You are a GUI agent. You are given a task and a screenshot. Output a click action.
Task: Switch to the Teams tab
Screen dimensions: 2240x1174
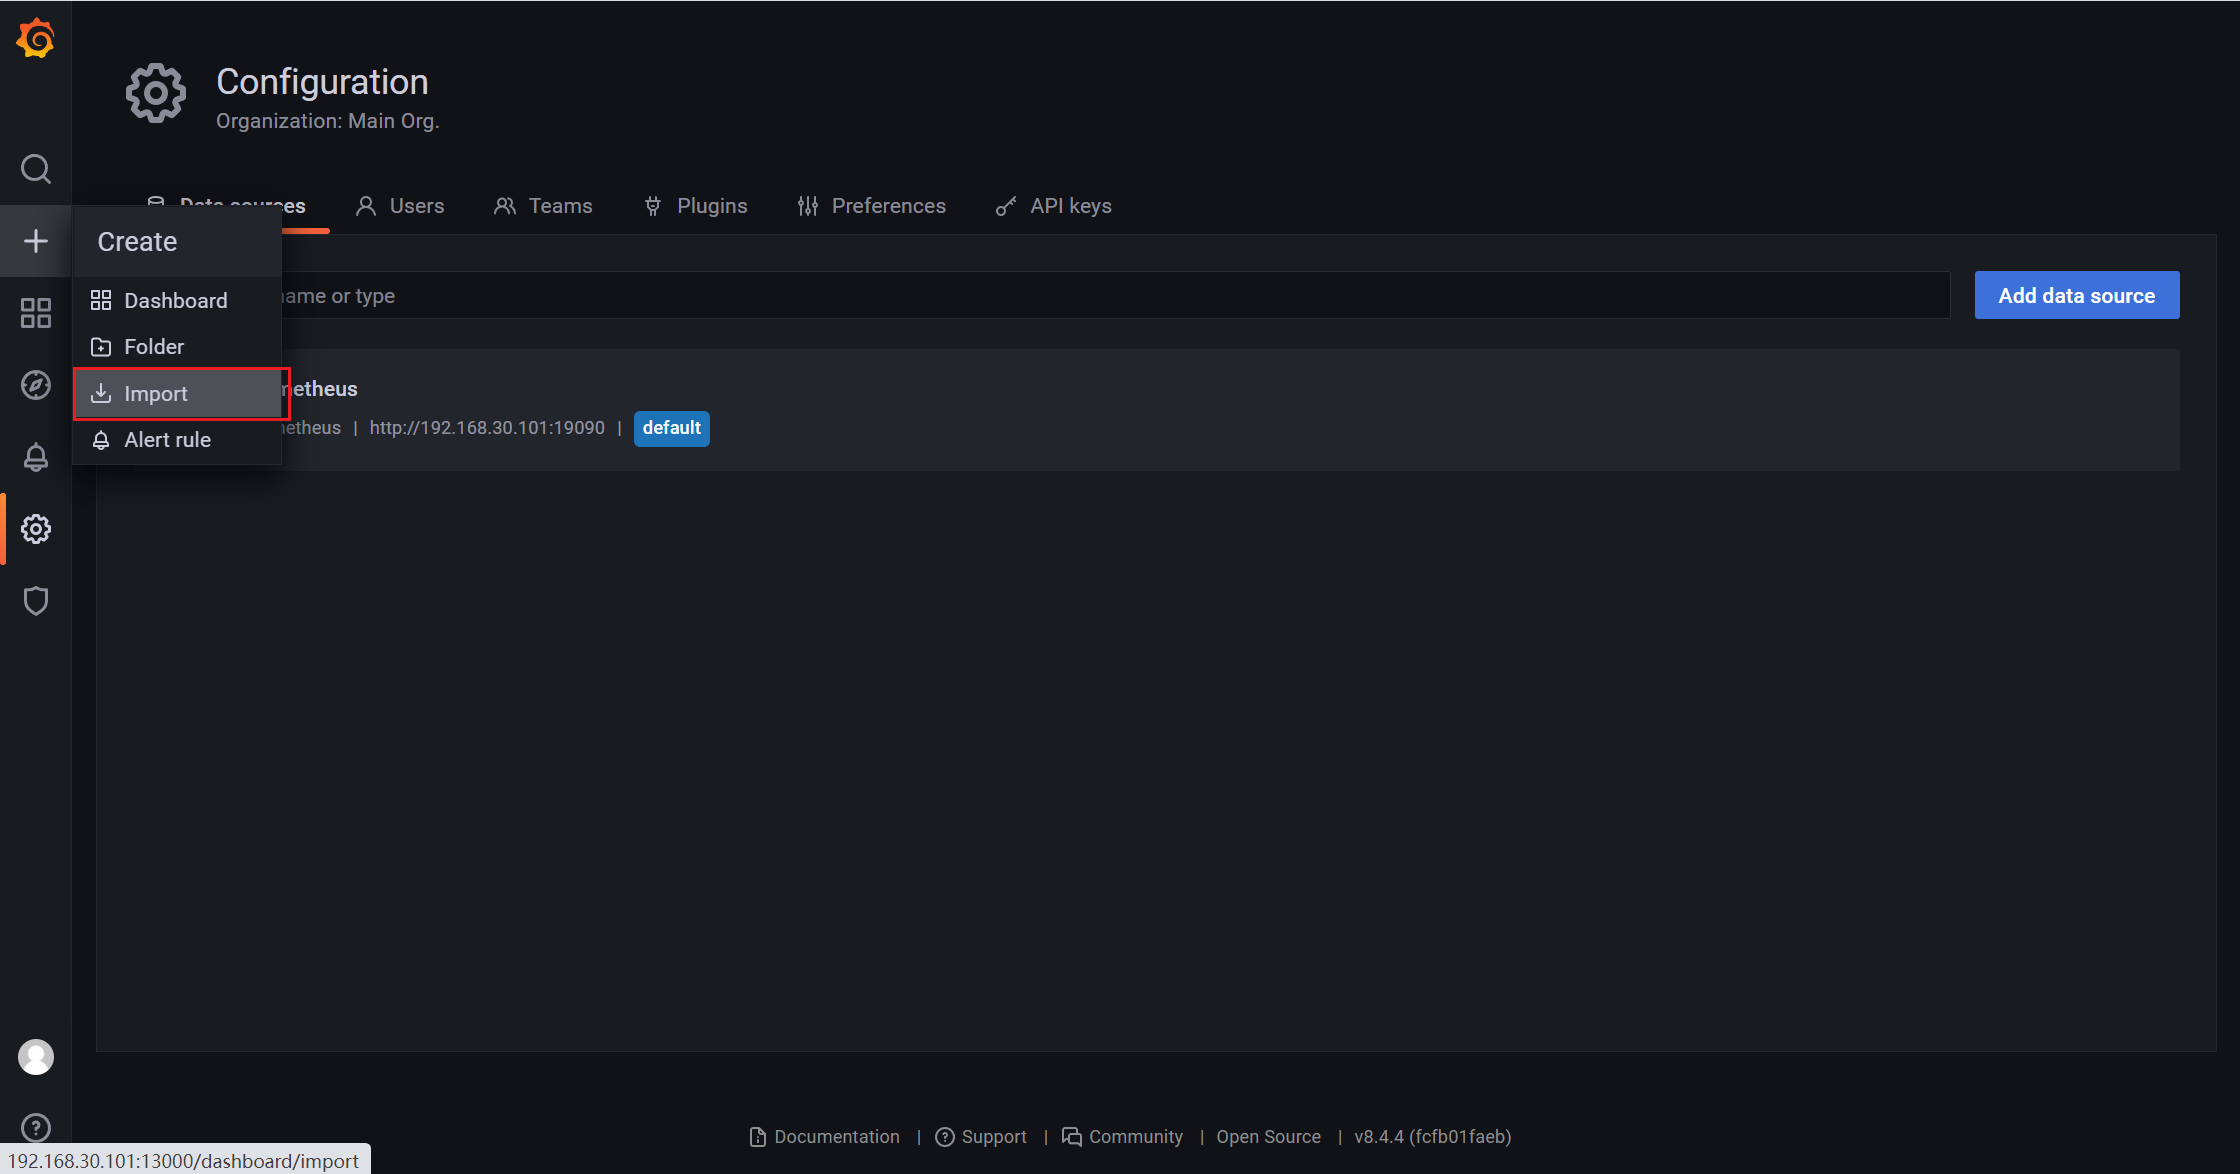(x=543, y=206)
